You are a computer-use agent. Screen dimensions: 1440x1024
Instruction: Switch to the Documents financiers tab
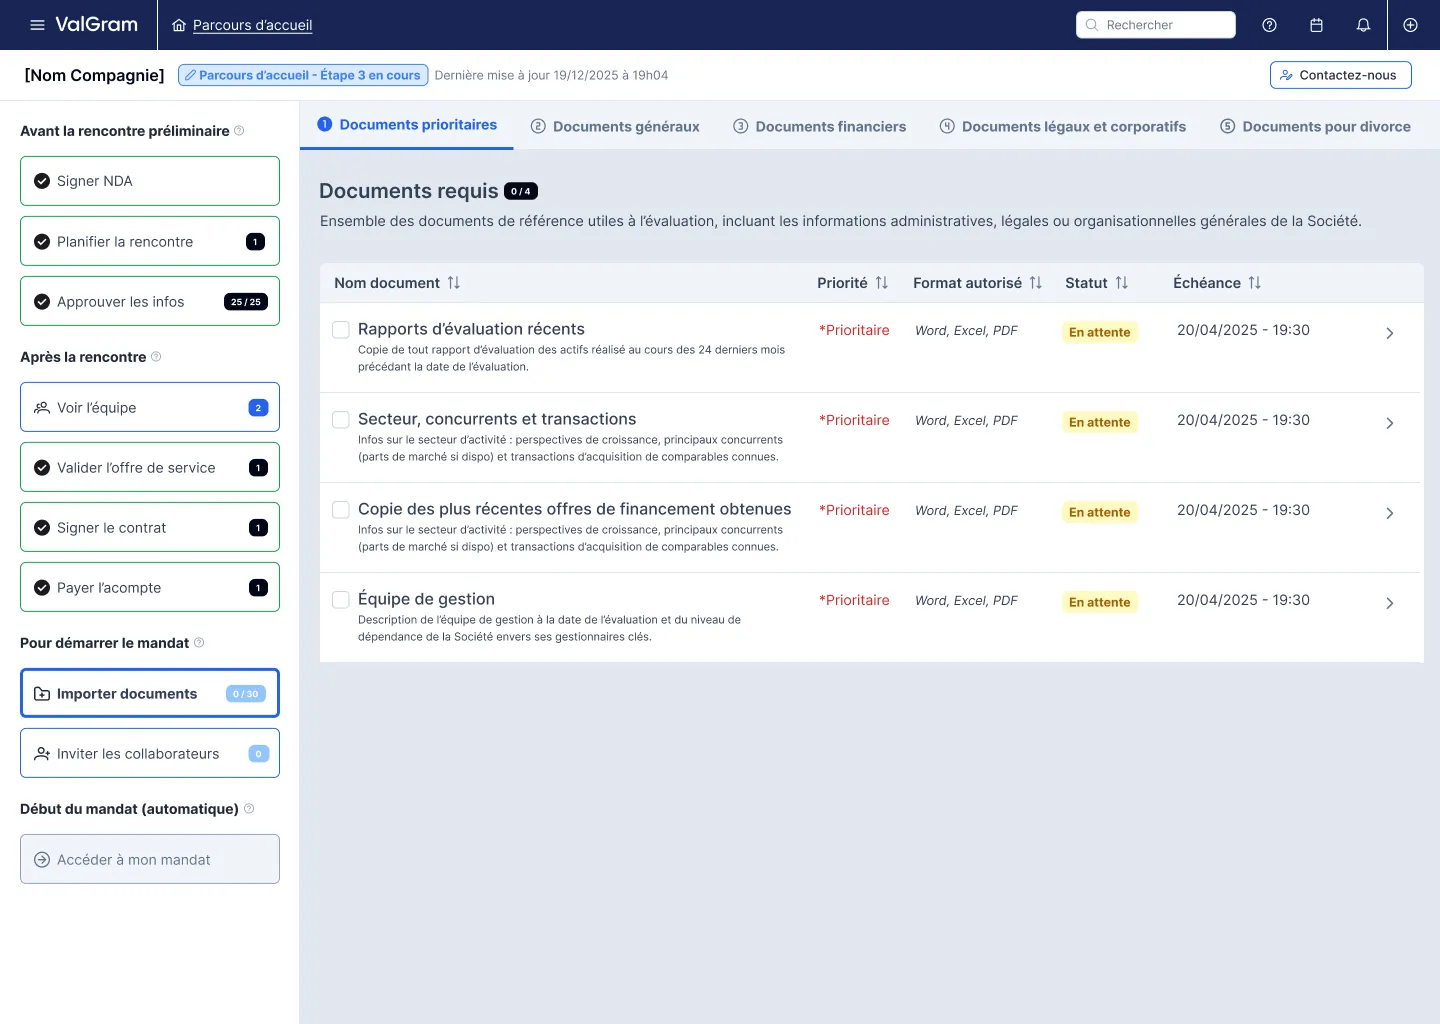pyautogui.click(x=819, y=126)
